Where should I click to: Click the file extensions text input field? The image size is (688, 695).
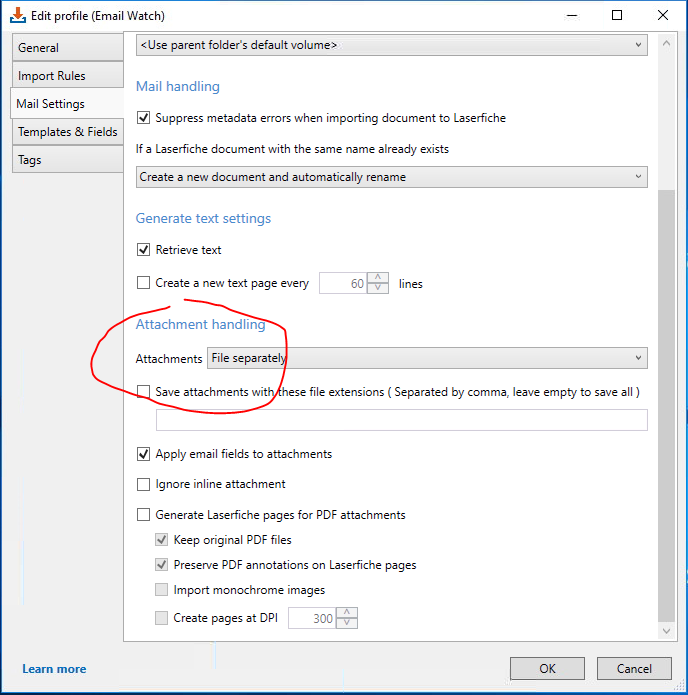401,420
